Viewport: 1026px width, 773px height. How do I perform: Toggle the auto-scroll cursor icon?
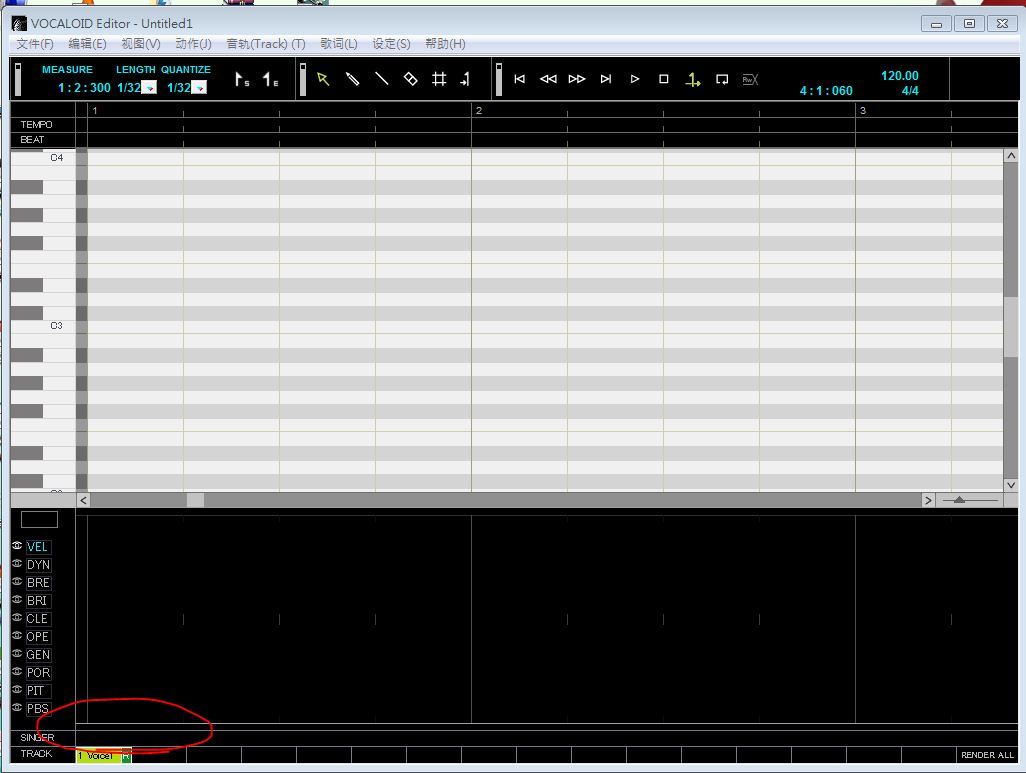pos(692,80)
